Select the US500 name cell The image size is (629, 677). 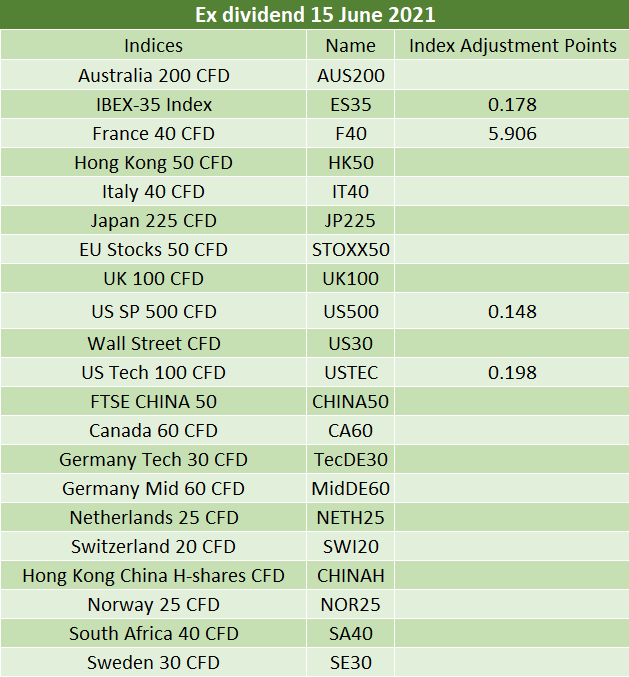coord(351,311)
